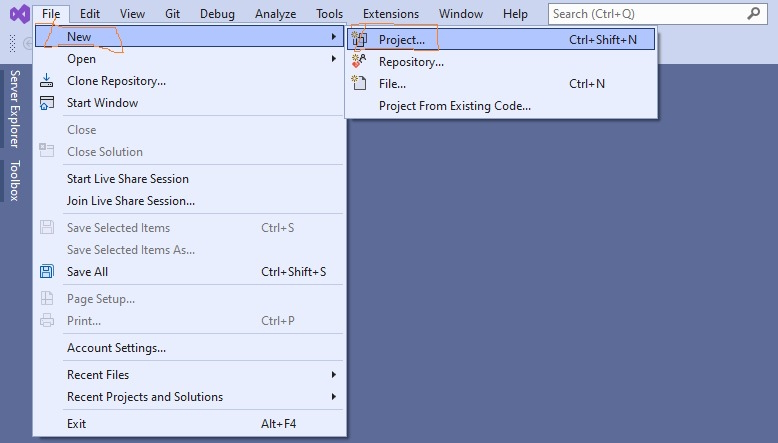Screen dimensions: 778x443
Task: Open the Help menu
Action: [x=515, y=14]
